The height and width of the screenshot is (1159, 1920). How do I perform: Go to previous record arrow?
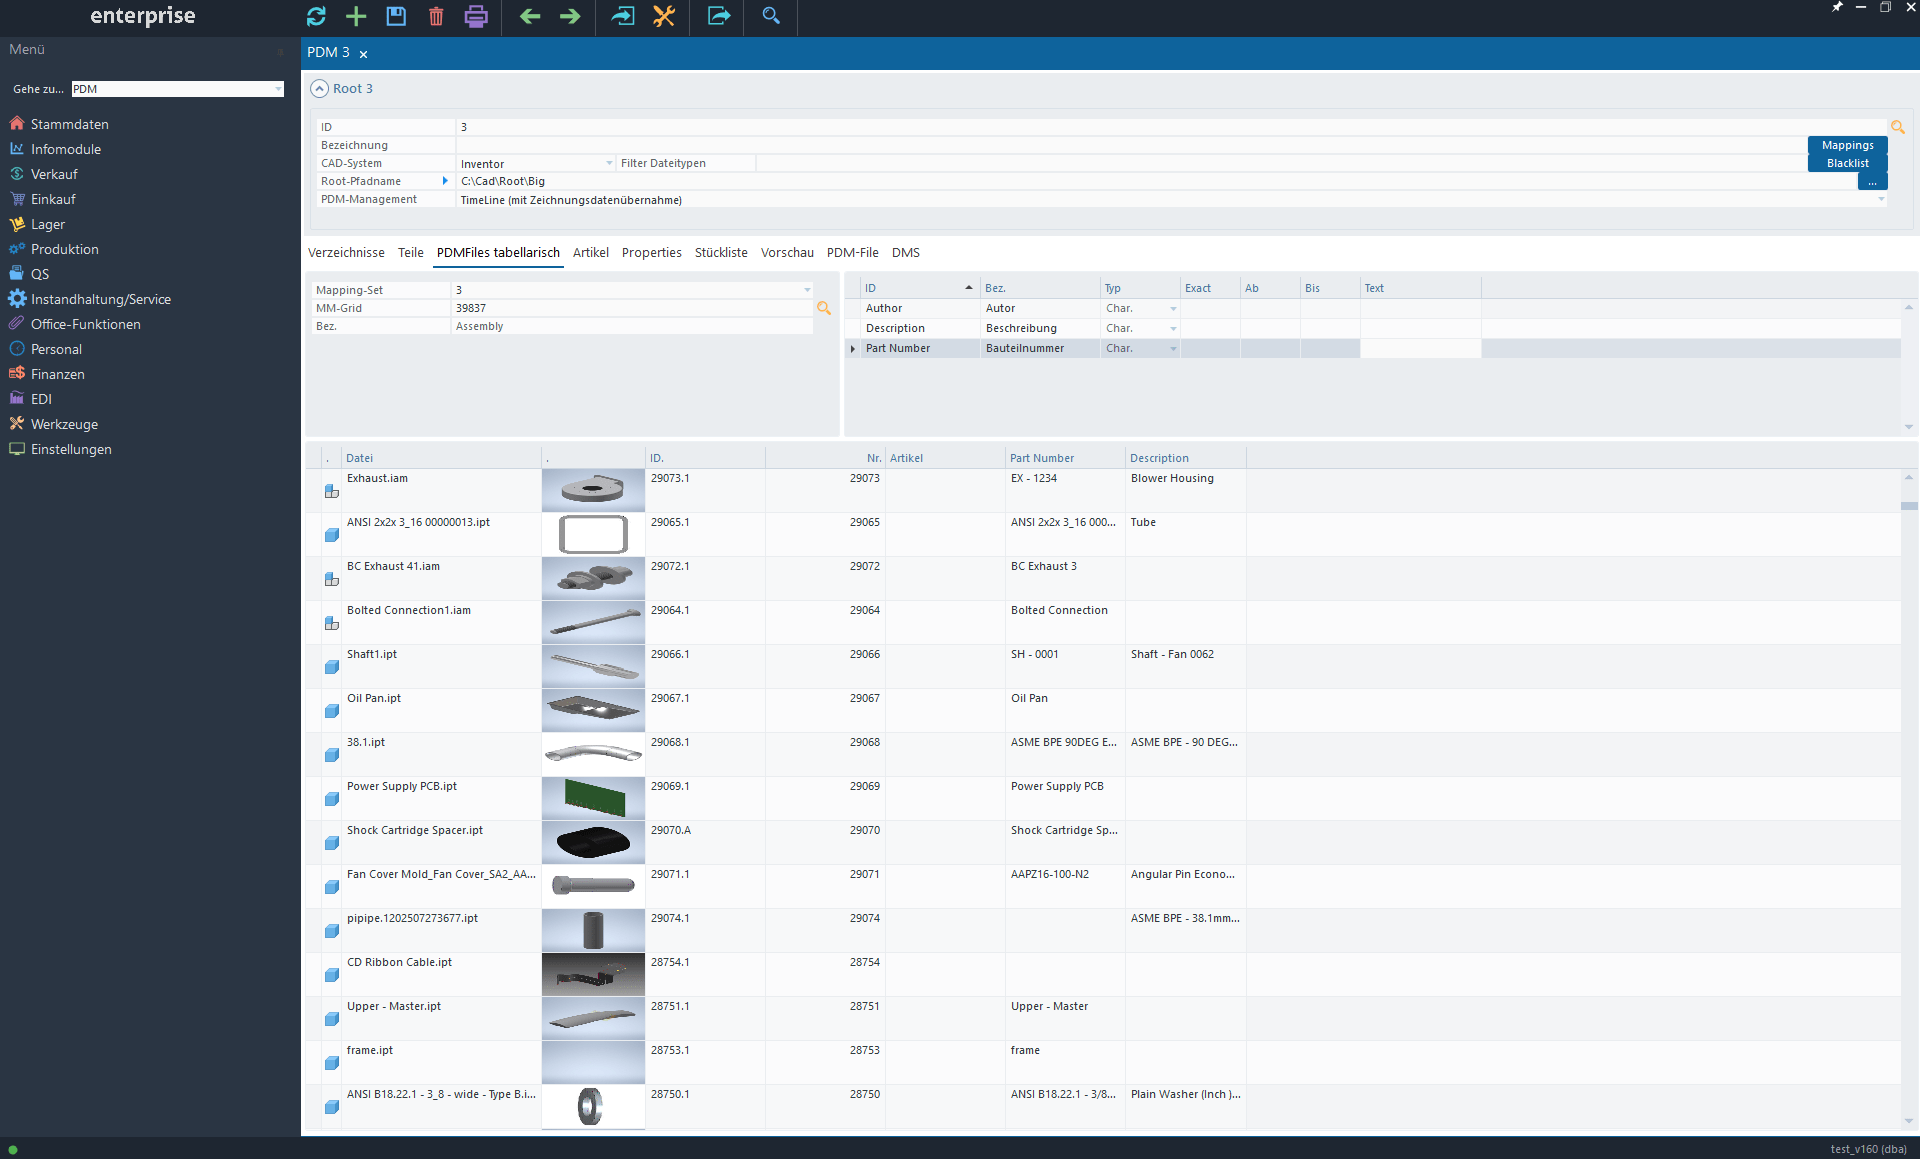click(530, 16)
